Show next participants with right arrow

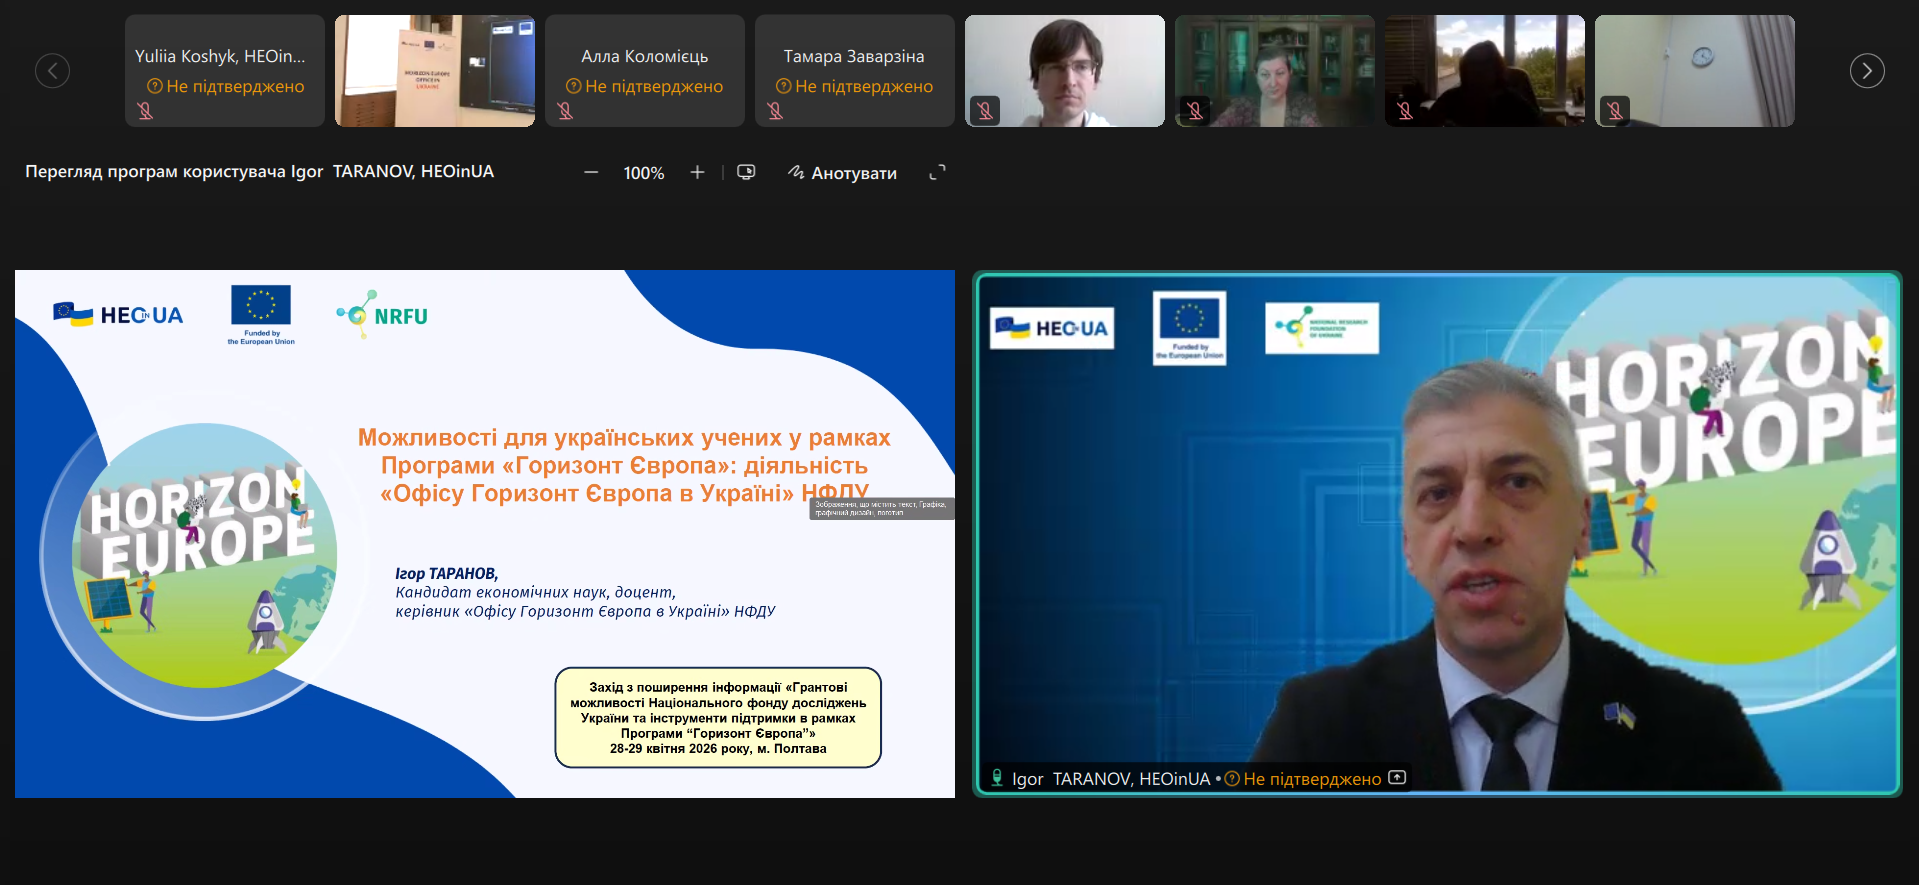point(1866,71)
